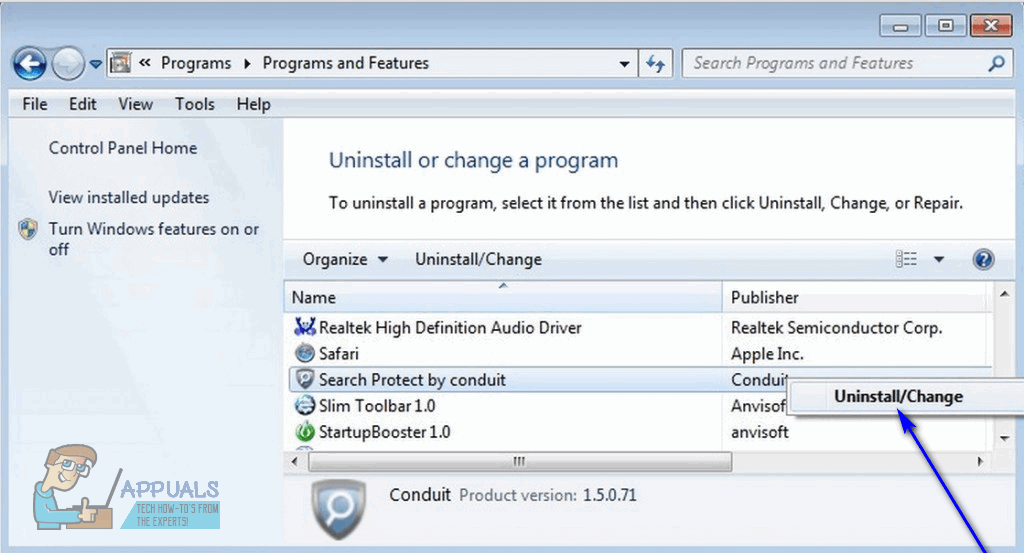Open the Tools menu

pos(195,104)
